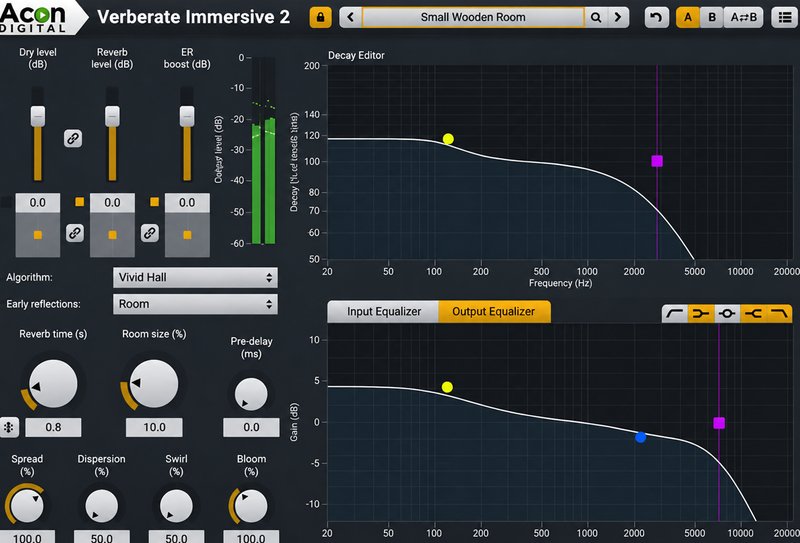Viewport: 800px width, 543px height.
Task: Click the Reverb time knob
Action: tap(53, 384)
